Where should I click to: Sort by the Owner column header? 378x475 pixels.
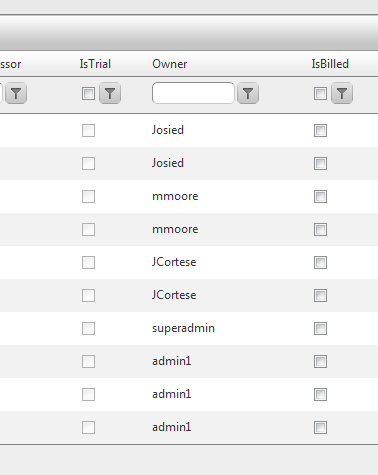point(170,64)
